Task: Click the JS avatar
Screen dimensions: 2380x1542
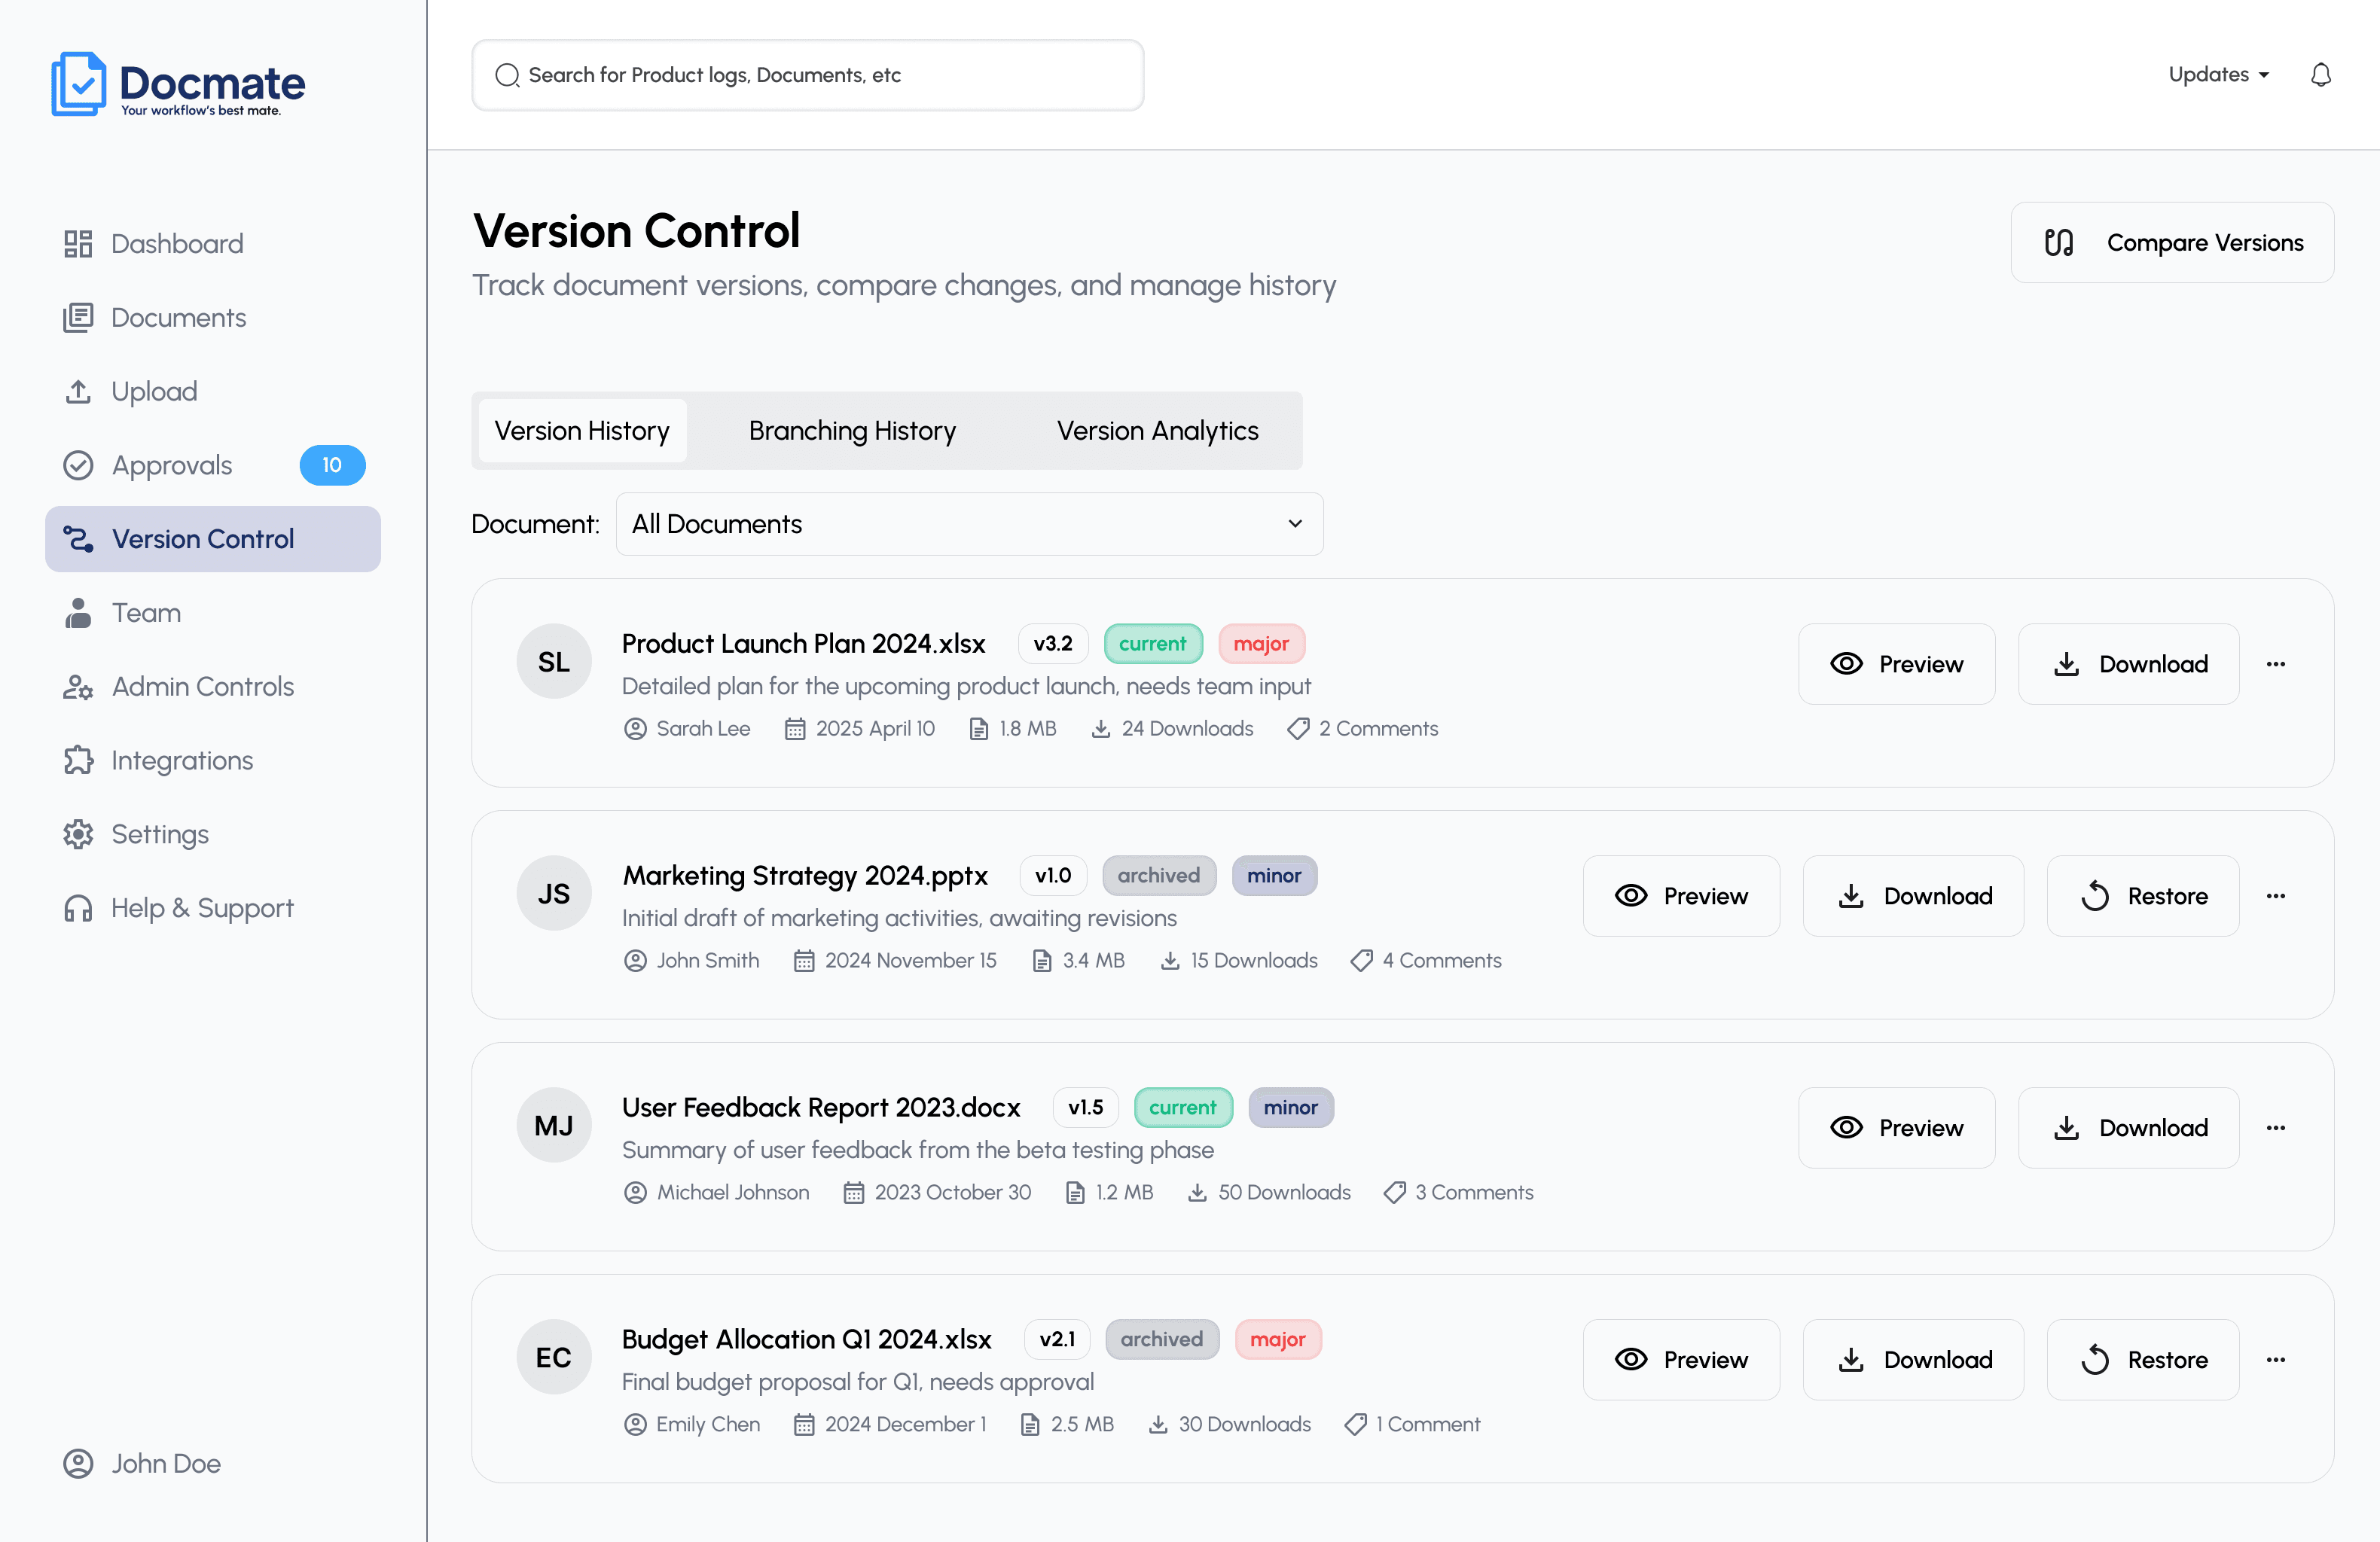Action: [x=554, y=894]
